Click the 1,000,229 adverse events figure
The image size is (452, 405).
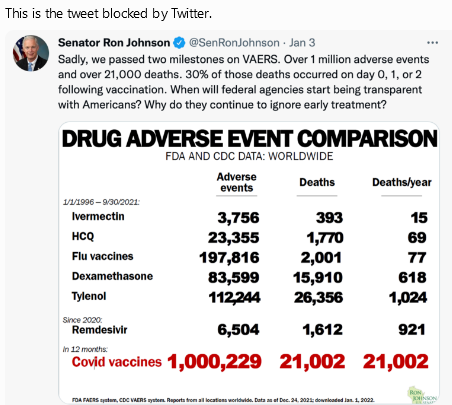(x=214, y=362)
